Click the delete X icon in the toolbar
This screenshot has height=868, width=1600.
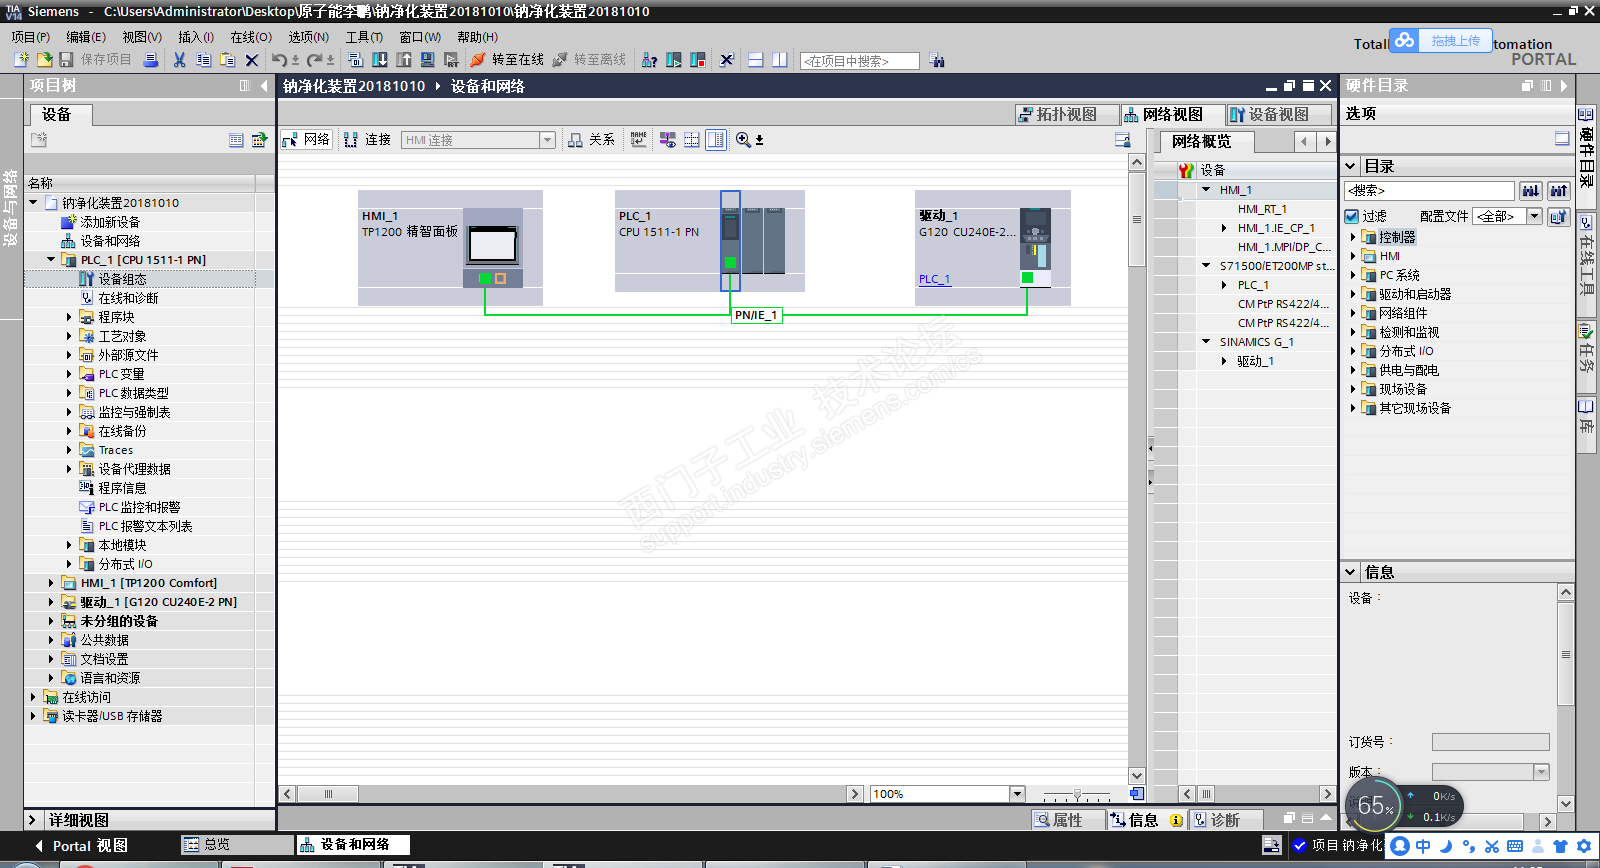[252, 60]
